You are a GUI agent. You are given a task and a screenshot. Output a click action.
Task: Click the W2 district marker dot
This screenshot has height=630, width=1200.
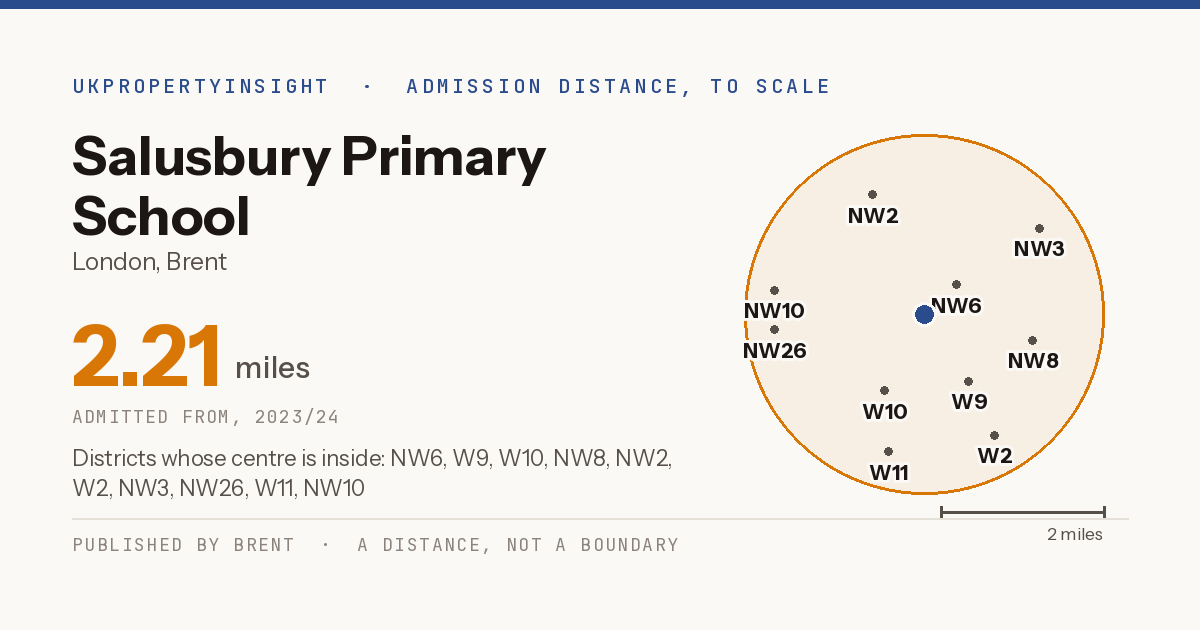point(994,435)
